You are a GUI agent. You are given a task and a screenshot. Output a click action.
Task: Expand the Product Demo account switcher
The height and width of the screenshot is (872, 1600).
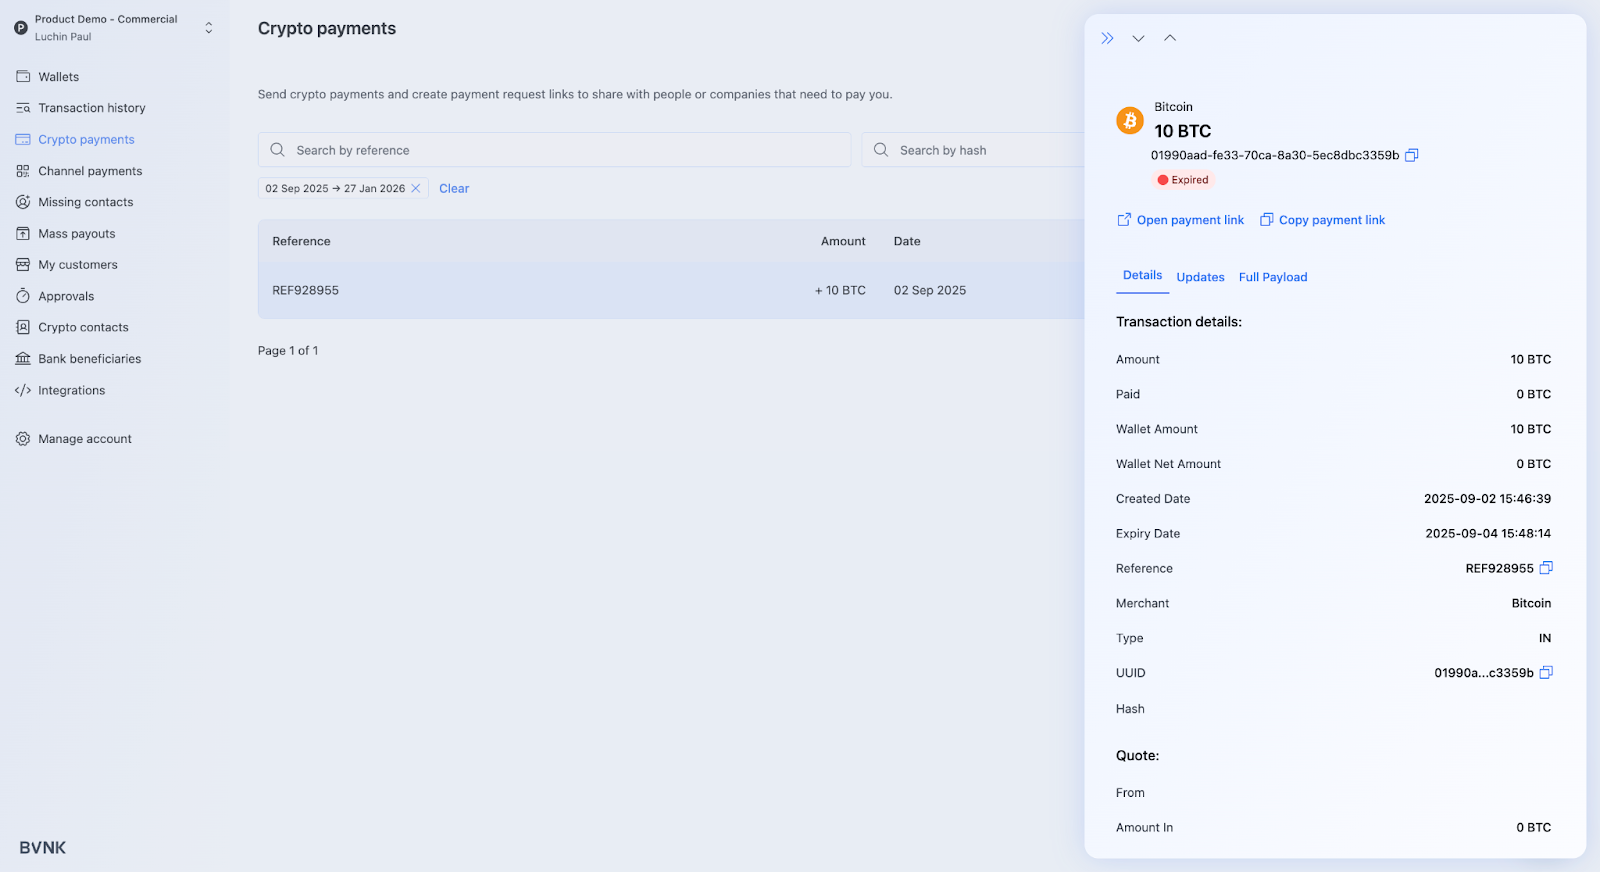(x=208, y=28)
